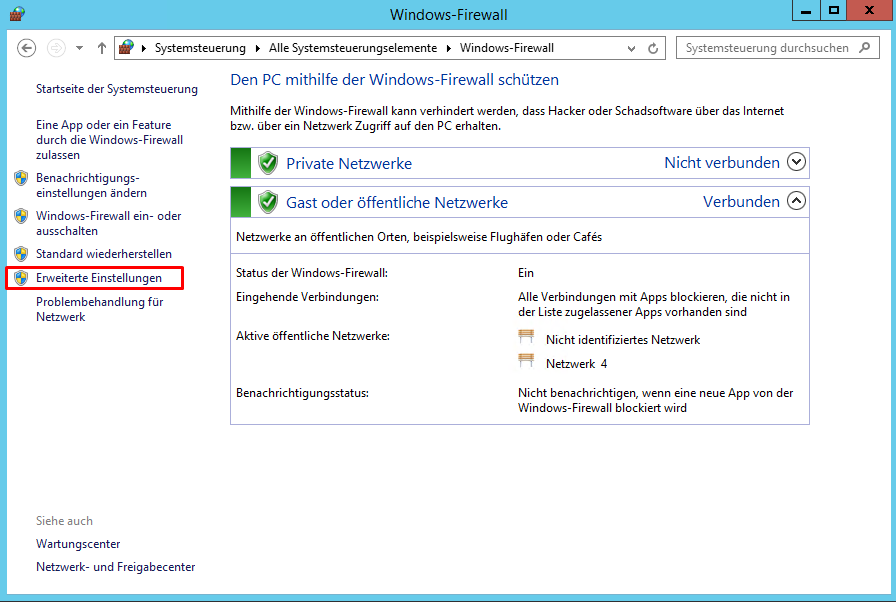Click the back navigation arrow
The image size is (896, 602).
point(25,47)
